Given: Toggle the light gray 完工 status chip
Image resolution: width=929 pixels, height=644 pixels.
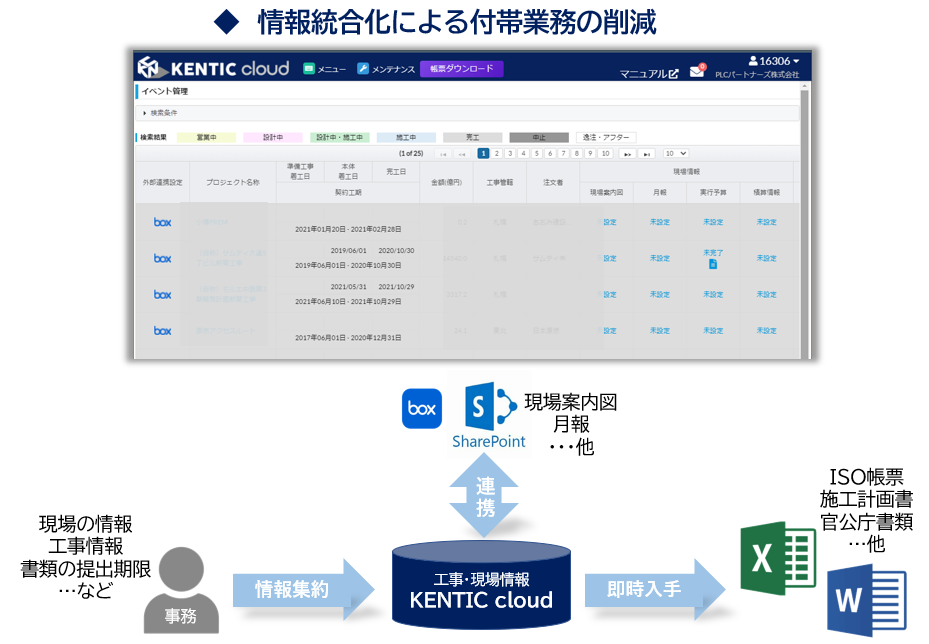Looking at the screenshot, I should coord(472,137).
